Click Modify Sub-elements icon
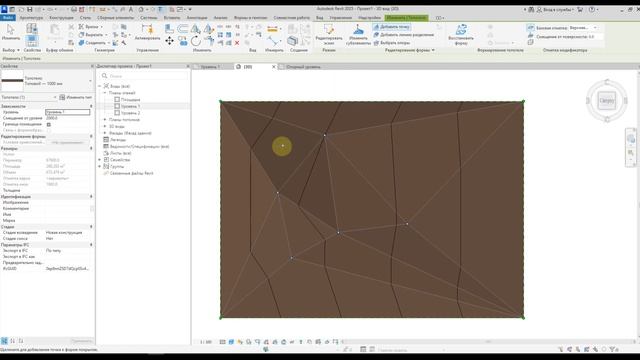 pos(358,29)
